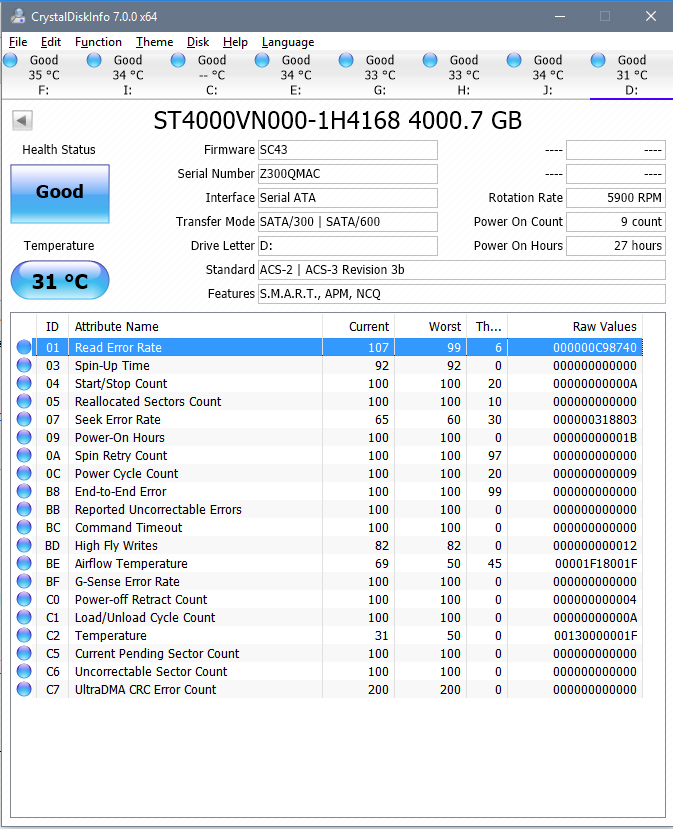Click status orb for Reported Uncorrectable Errors
This screenshot has width=673, height=829.
coord(24,509)
